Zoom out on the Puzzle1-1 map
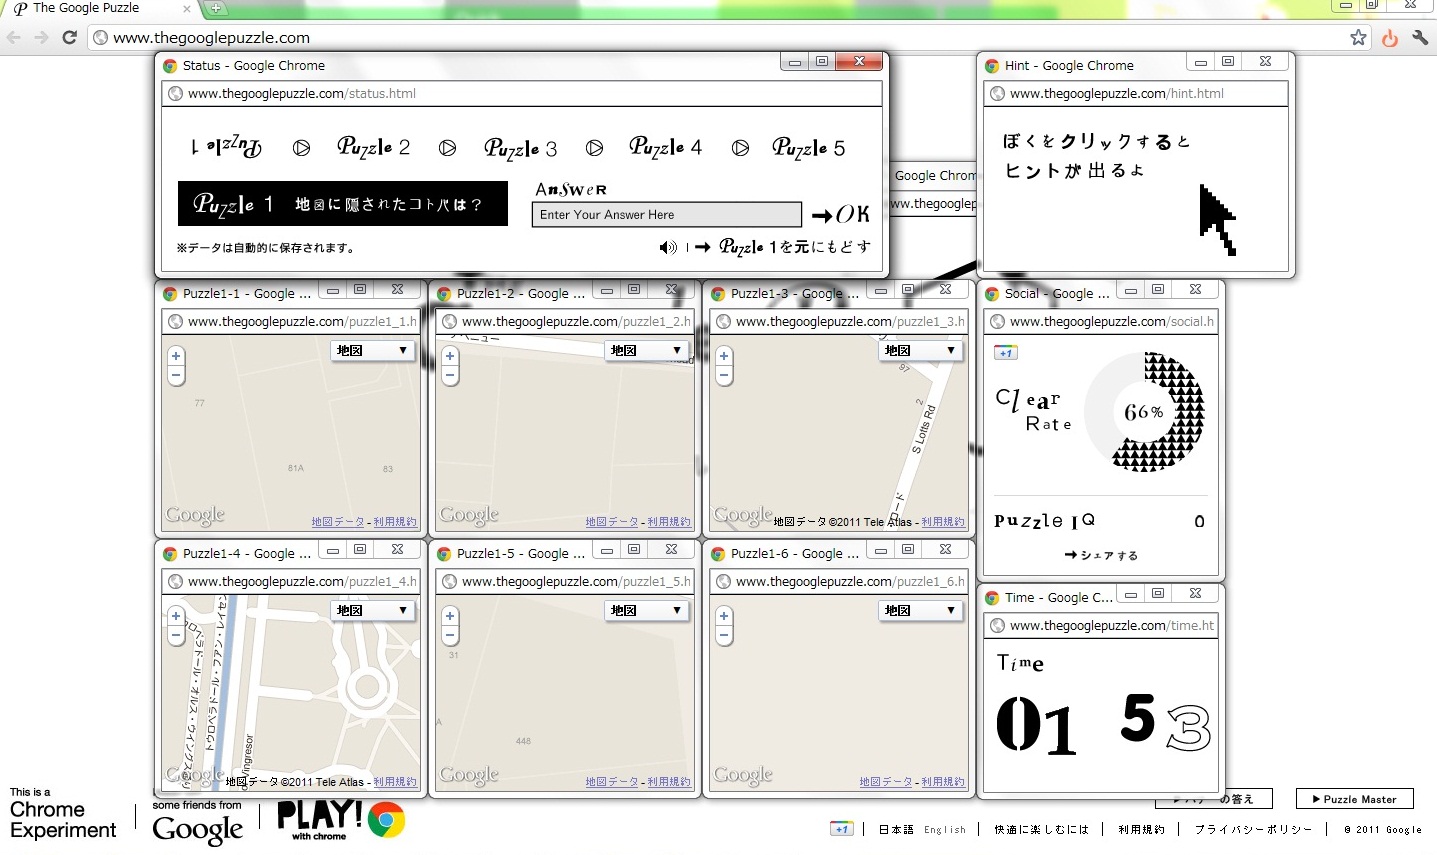 point(176,376)
